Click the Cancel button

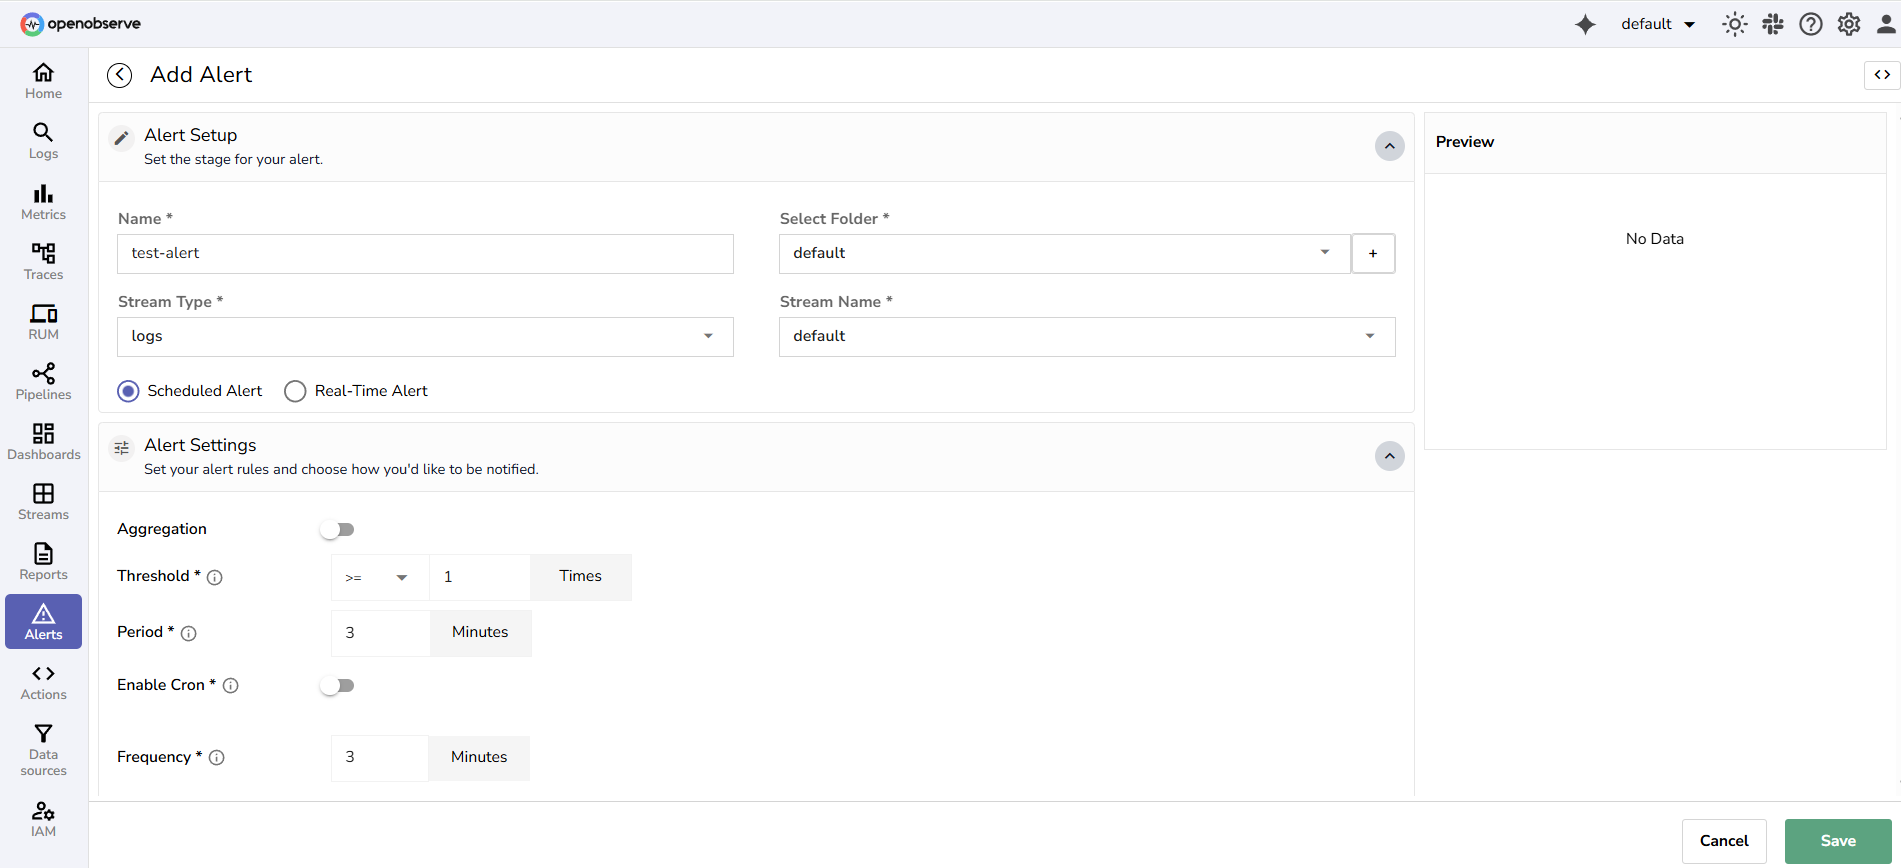[1723, 841]
